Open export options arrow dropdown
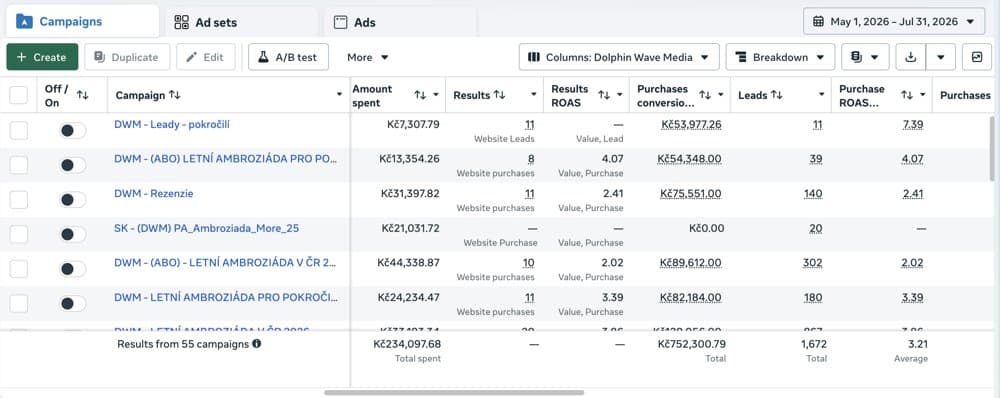Viewport: 1000px width, 398px height. pos(941,57)
